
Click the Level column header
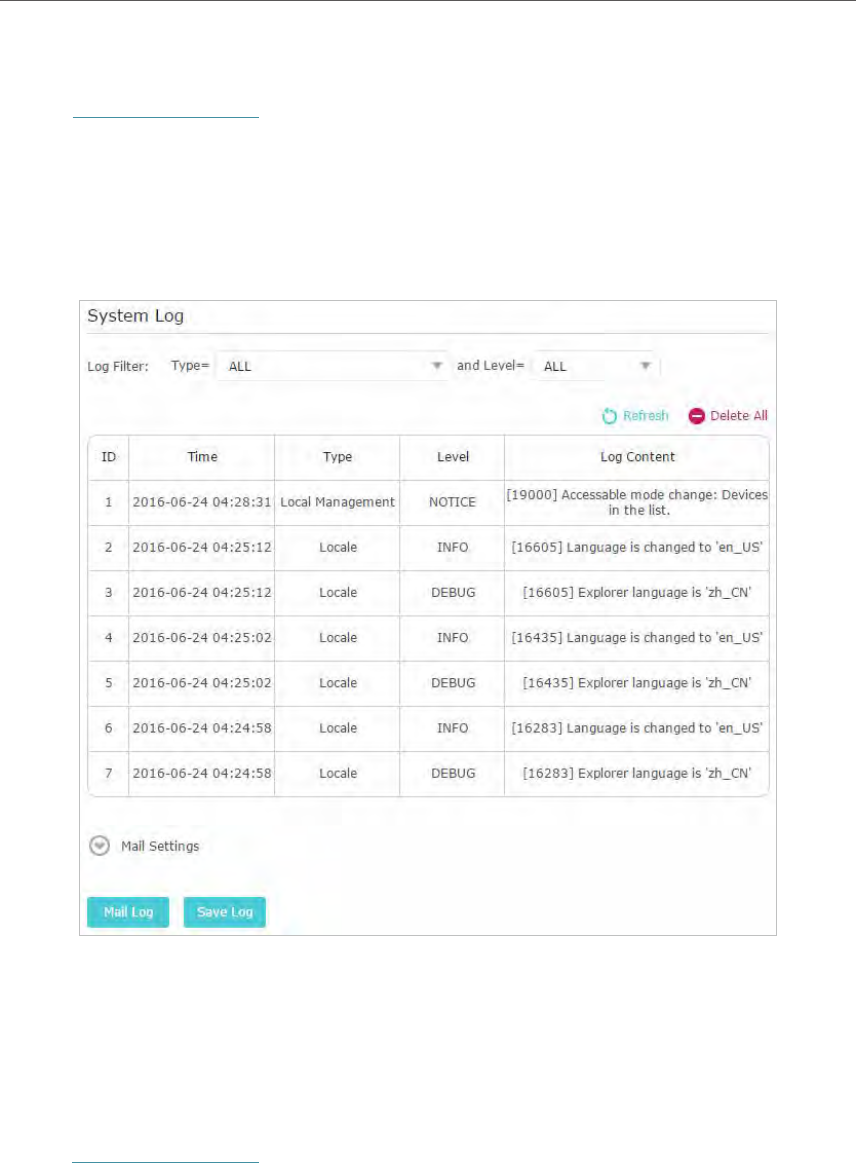coord(452,457)
